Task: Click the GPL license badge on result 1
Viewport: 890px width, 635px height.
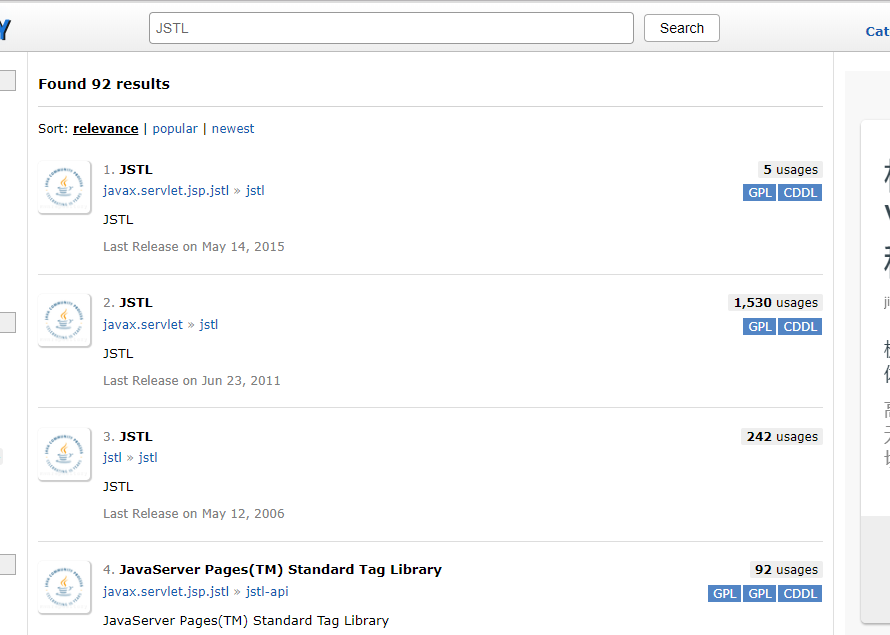Action: click(x=760, y=193)
